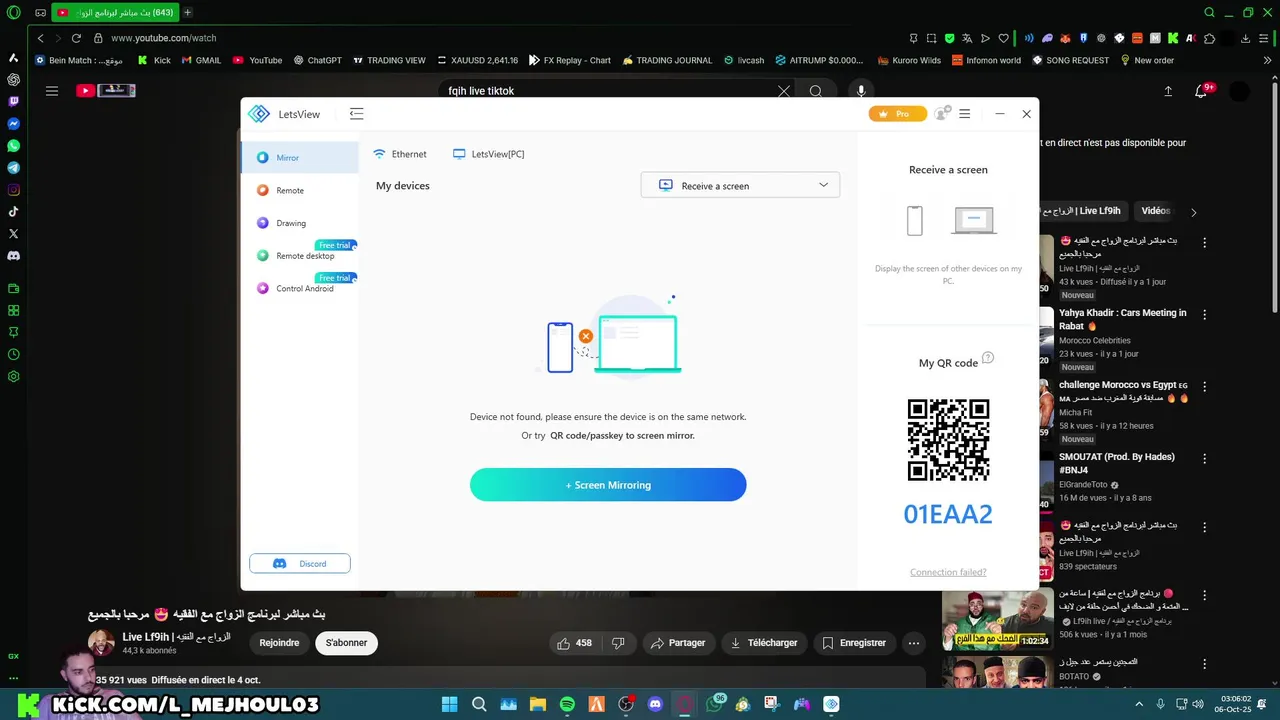Like the YouTube video with 458 likes
Screen dimensions: 1280x720
[x=574, y=643]
